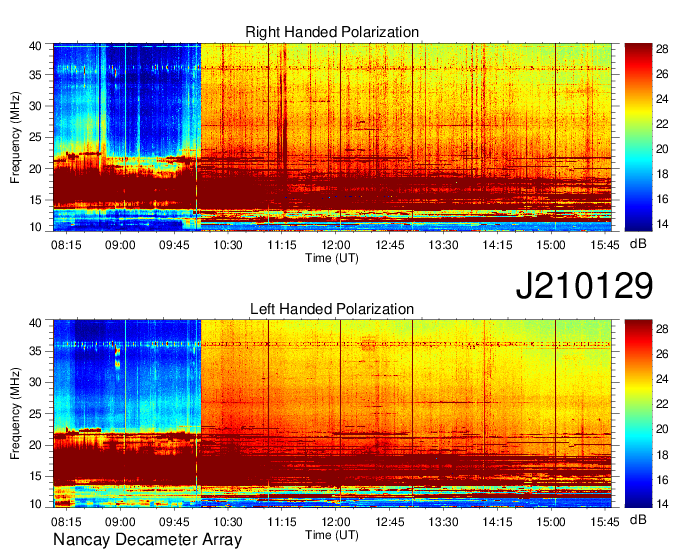Click the 40 frequency tick of the Left Handed plot
Image resolution: width=680 pixels, height=552 pixels.
[x=36, y=322]
